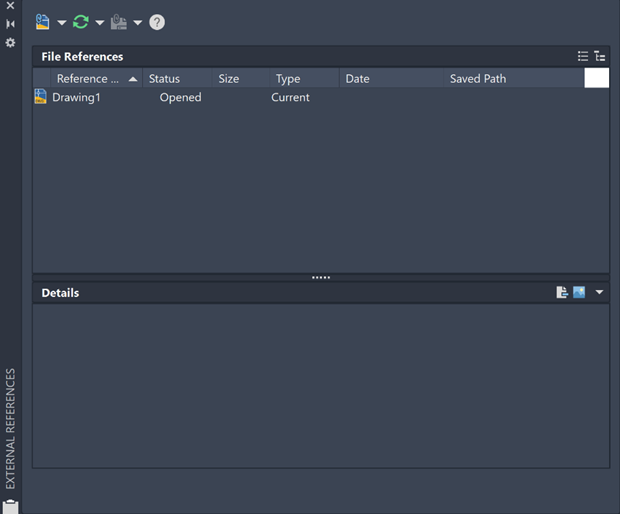The image size is (620, 514).
Task: Select the Drawing1 reference row
Action: click(x=76, y=97)
